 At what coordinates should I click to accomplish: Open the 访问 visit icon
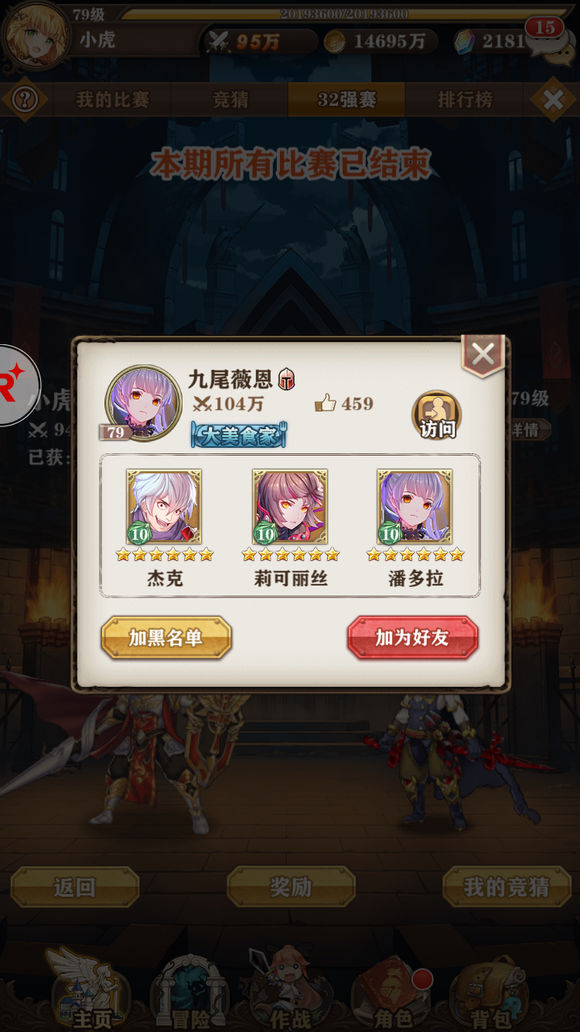tap(436, 415)
